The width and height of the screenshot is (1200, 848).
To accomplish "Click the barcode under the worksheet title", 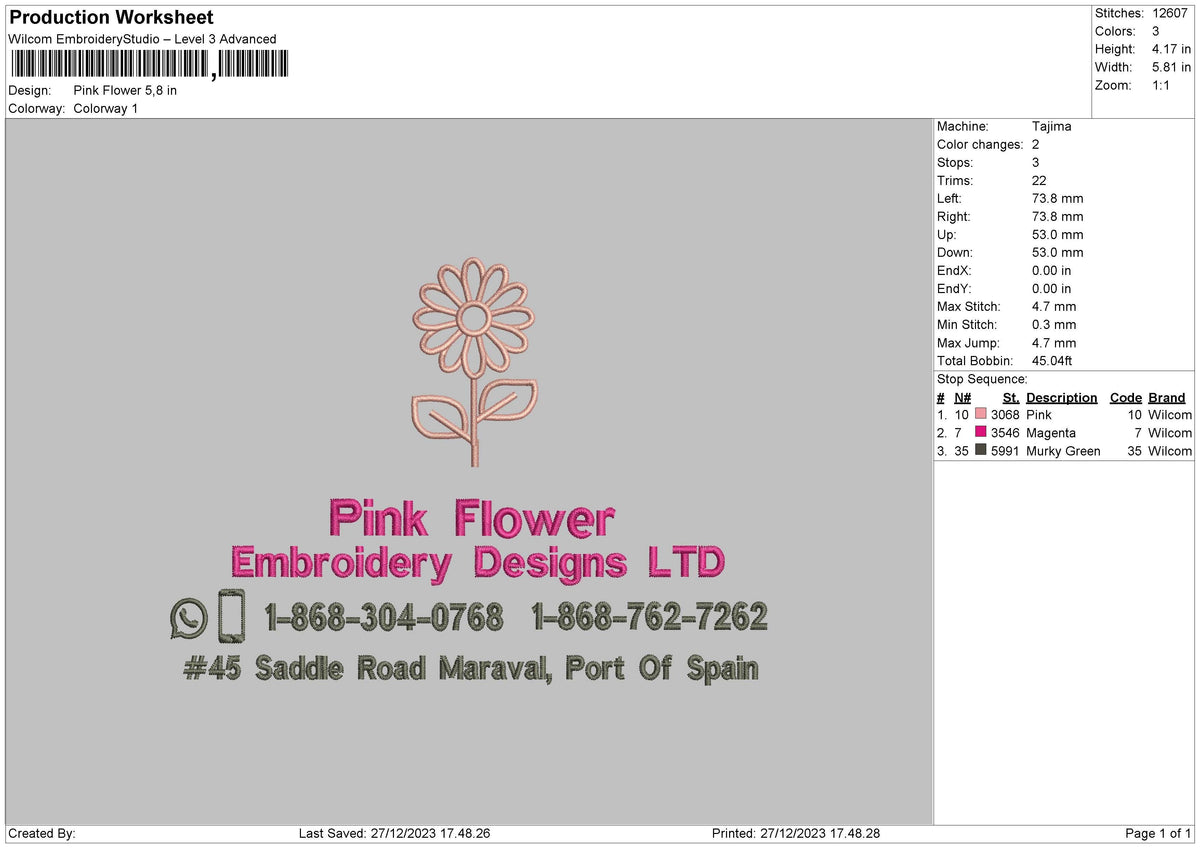I will point(149,65).
